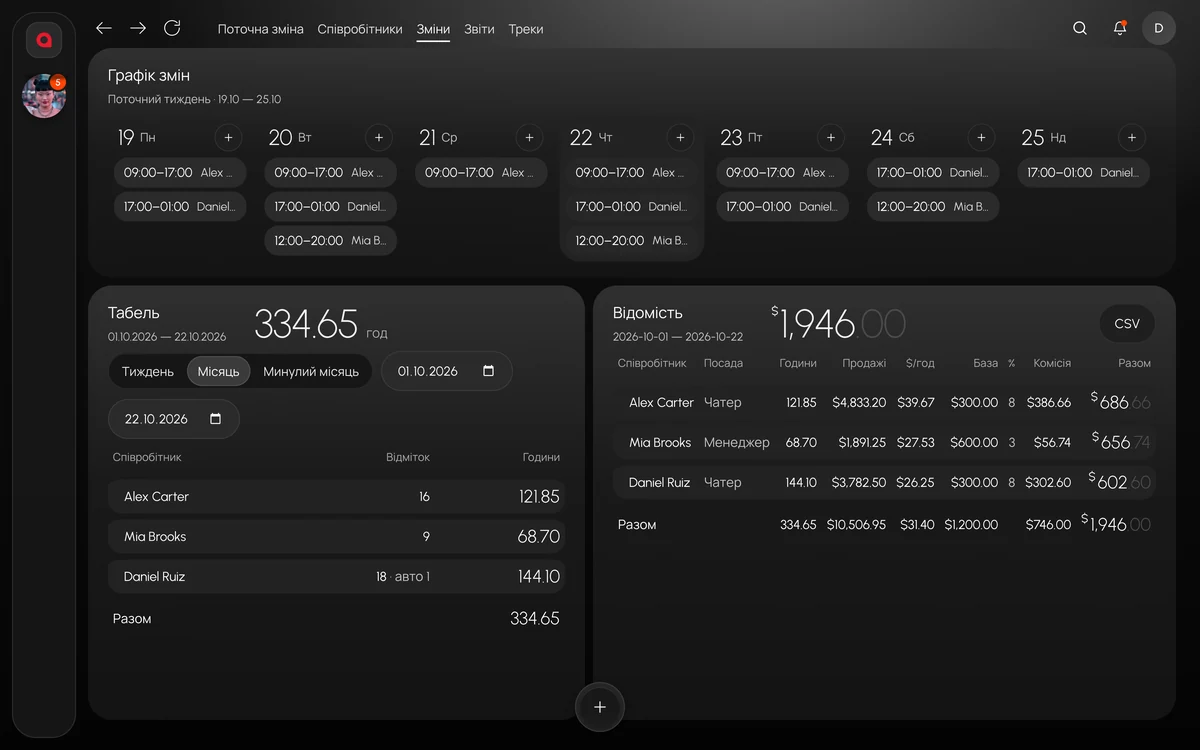This screenshot has height=750, width=1200.
Task: Switch timesheet to Тиждень range
Action: click(x=148, y=371)
